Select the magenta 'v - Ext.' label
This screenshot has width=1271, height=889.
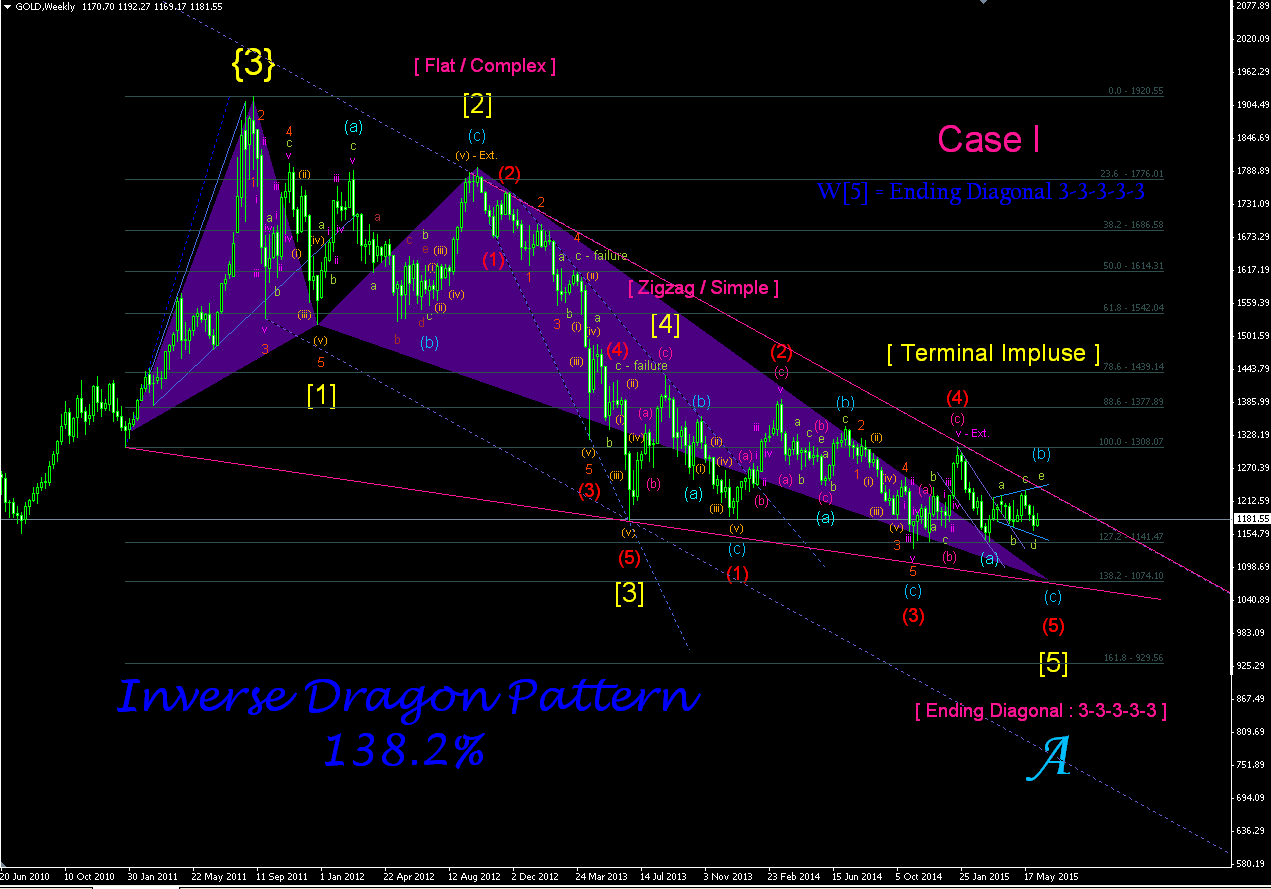(x=971, y=433)
